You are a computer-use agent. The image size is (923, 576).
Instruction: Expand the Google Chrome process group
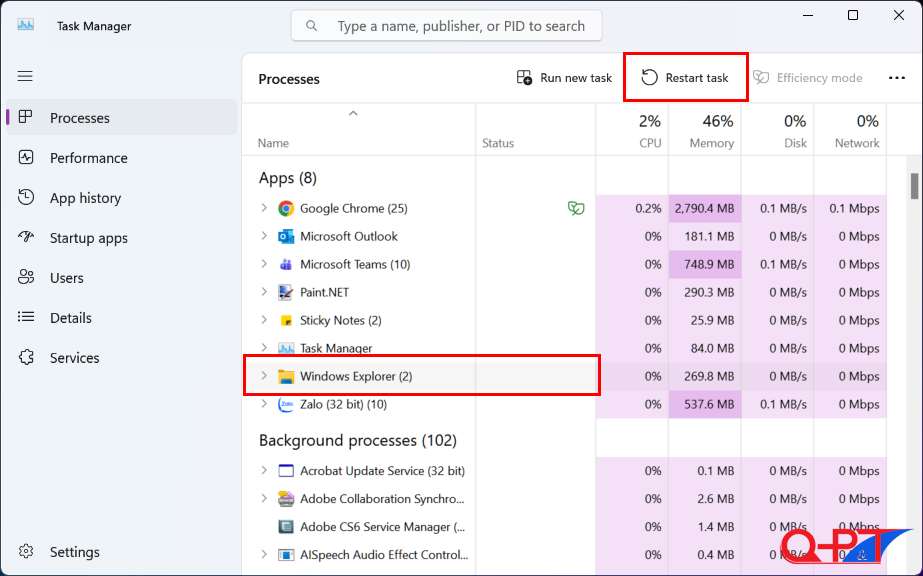(264, 208)
